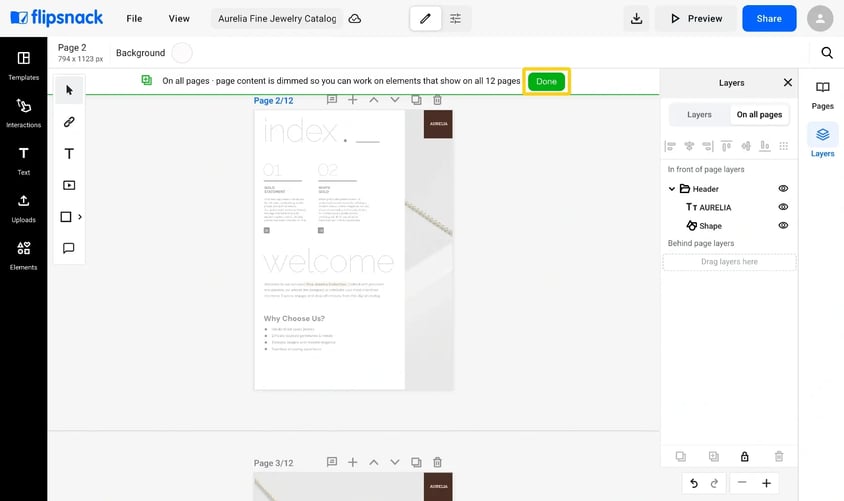Select the rectangle shape tool
This screenshot has width=844, height=501.
pos(66,217)
